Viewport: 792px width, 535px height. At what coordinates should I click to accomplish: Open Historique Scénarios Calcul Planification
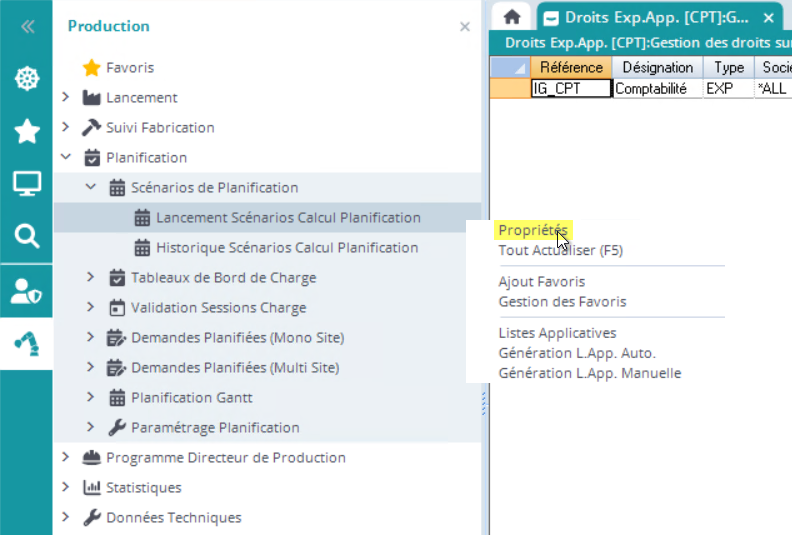point(287,247)
